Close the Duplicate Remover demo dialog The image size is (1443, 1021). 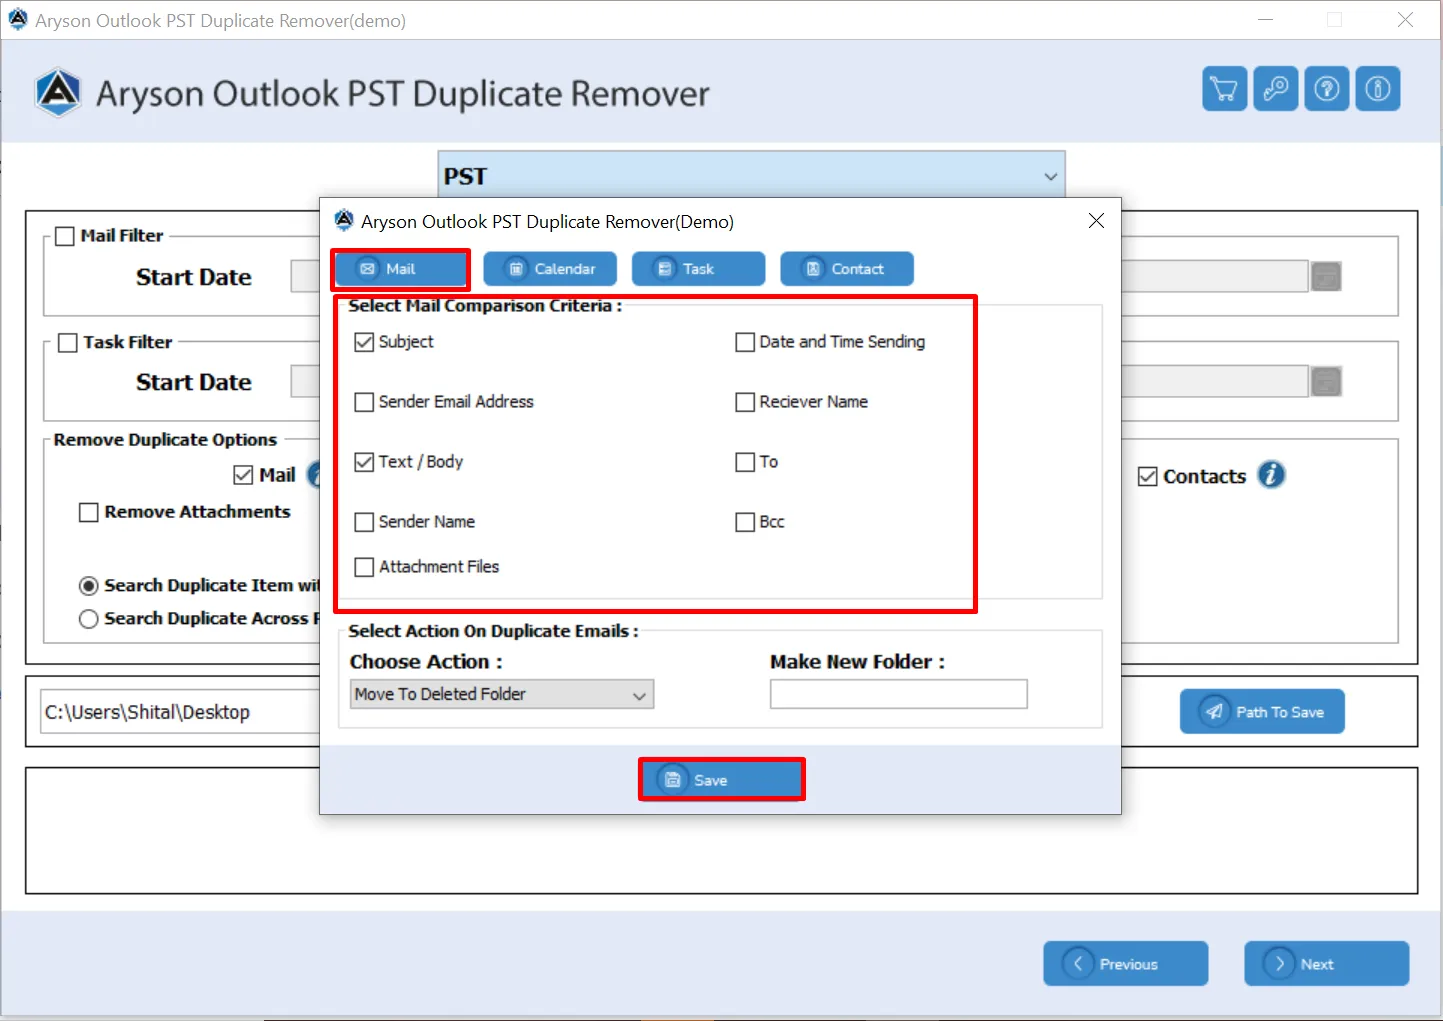[x=1096, y=221]
